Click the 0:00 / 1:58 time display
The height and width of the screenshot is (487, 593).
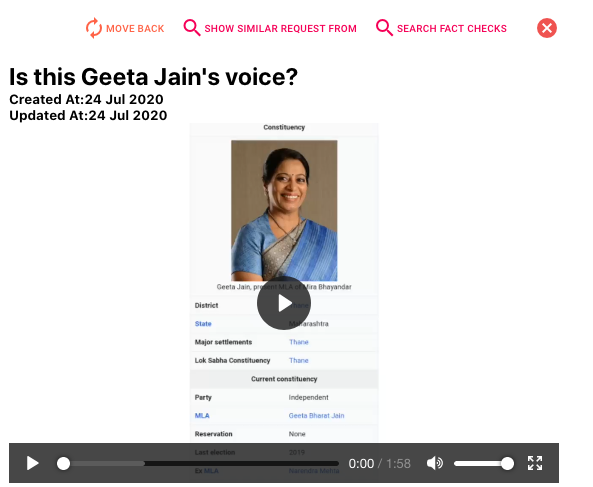point(379,464)
